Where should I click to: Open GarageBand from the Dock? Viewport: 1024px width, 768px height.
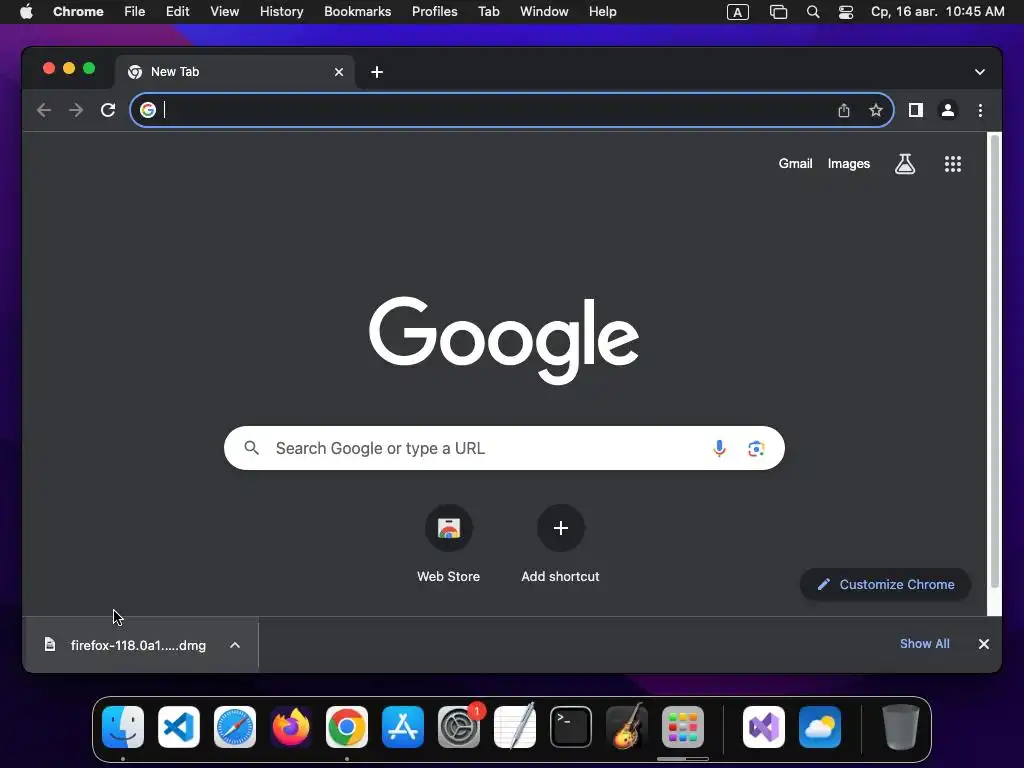pyautogui.click(x=627, y=727)
